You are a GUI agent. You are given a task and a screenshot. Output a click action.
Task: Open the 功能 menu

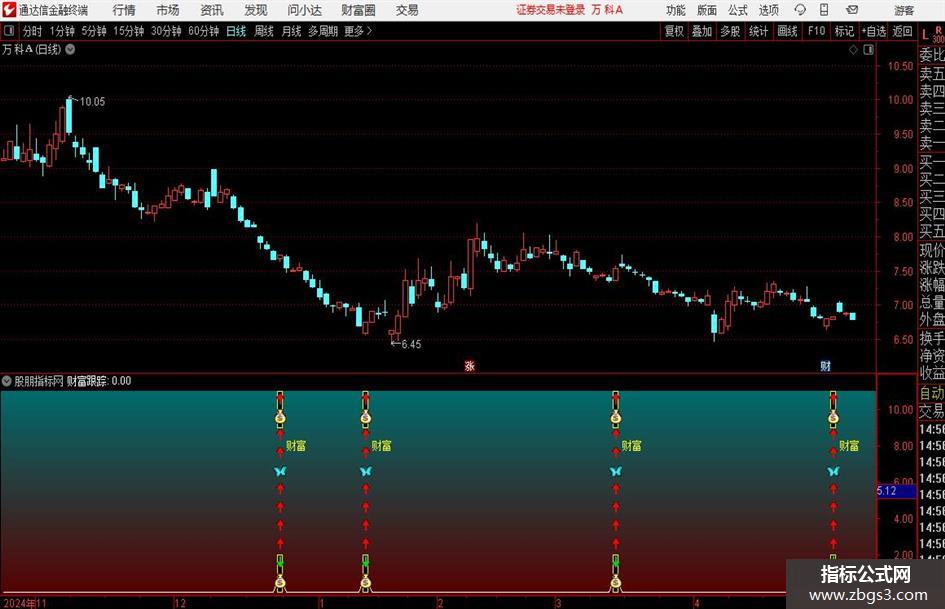[x=676, y=10]
